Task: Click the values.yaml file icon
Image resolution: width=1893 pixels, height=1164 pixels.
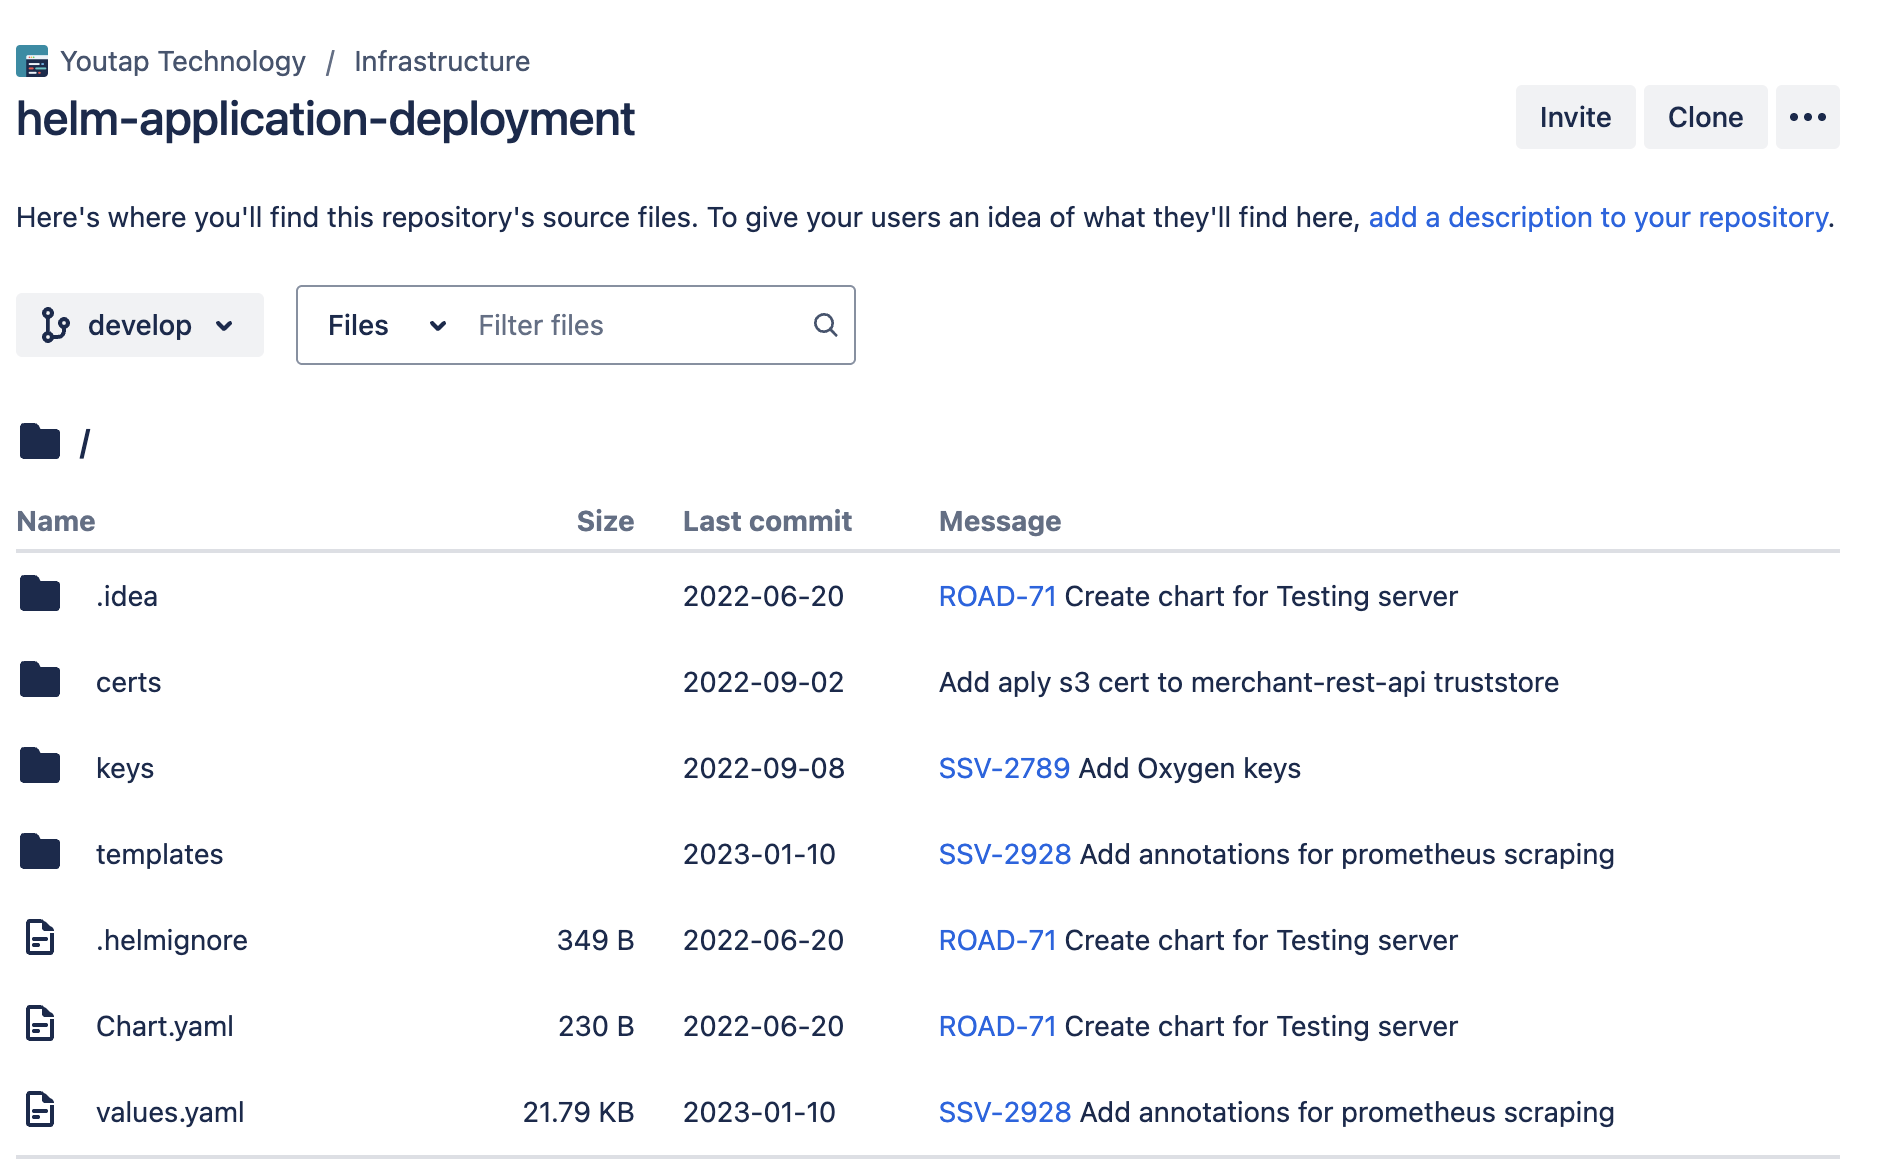Action: click(x=40, y=1111)
